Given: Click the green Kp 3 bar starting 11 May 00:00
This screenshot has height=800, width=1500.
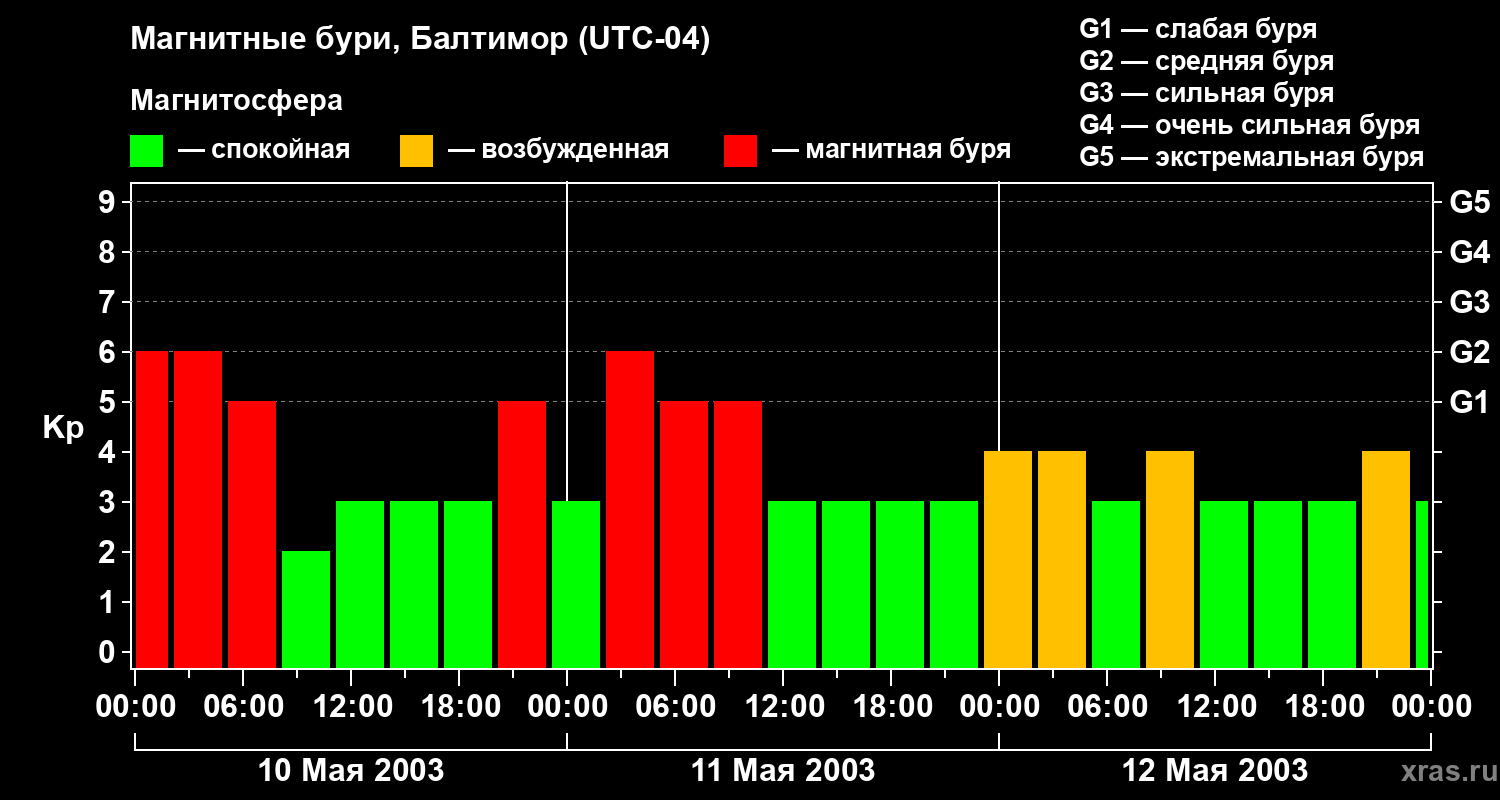Looking at the screenshot, I should click(x=576, y=584).
